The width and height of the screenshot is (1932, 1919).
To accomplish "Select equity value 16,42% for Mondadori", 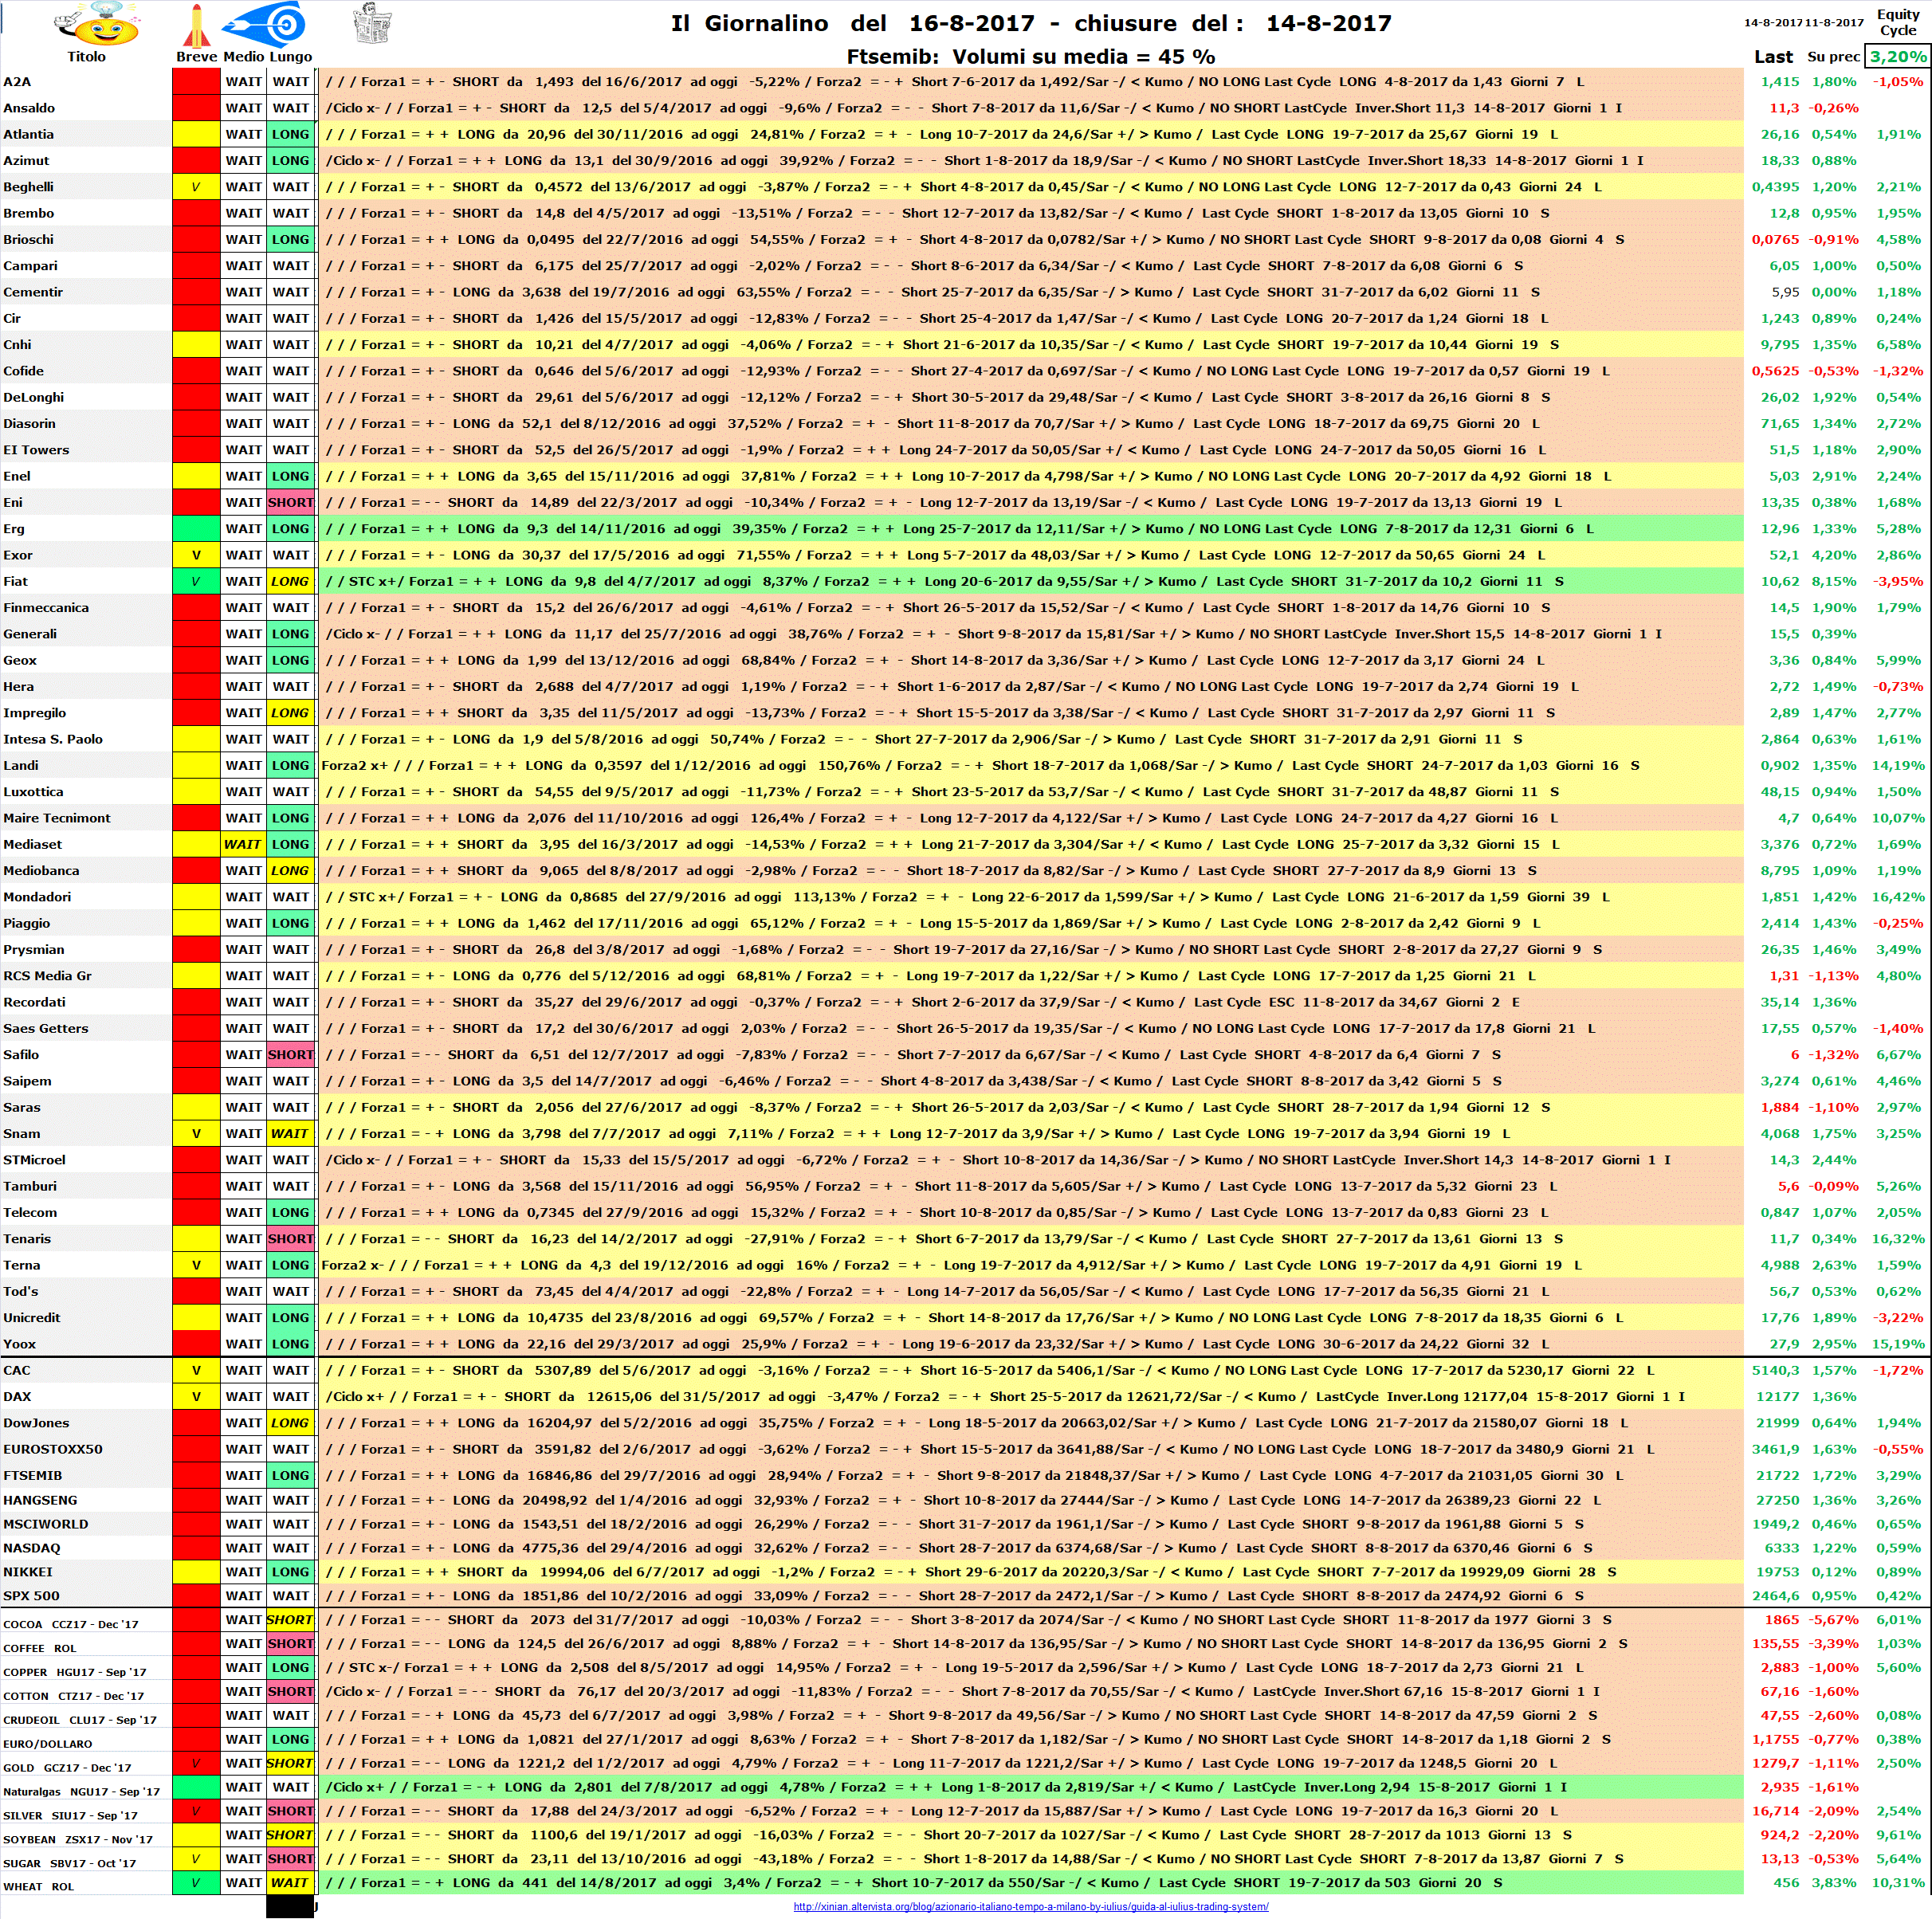I will 1898,897.
